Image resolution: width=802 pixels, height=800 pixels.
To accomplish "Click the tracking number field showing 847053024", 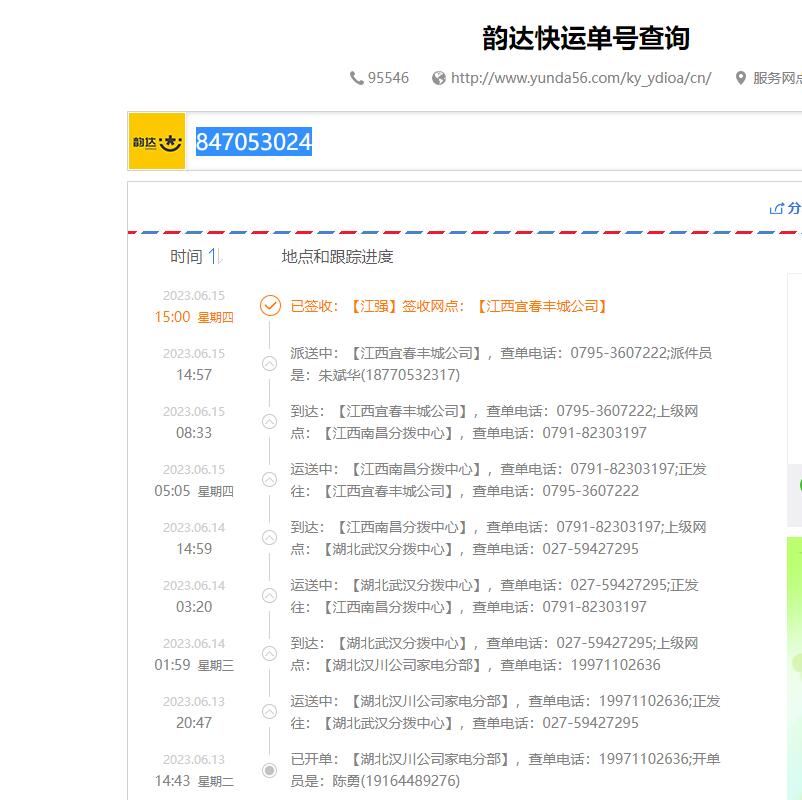I will [x=494, y=141].
